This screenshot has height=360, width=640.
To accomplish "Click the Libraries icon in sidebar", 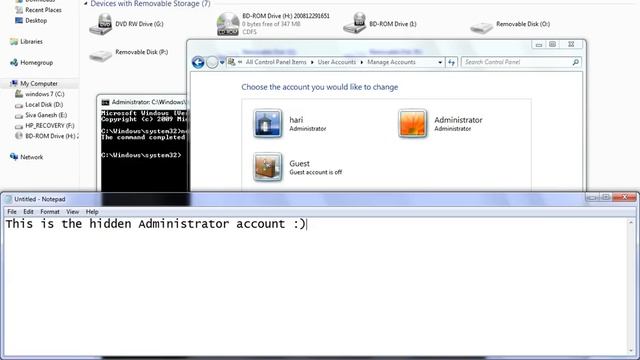I will click(14, 42).
